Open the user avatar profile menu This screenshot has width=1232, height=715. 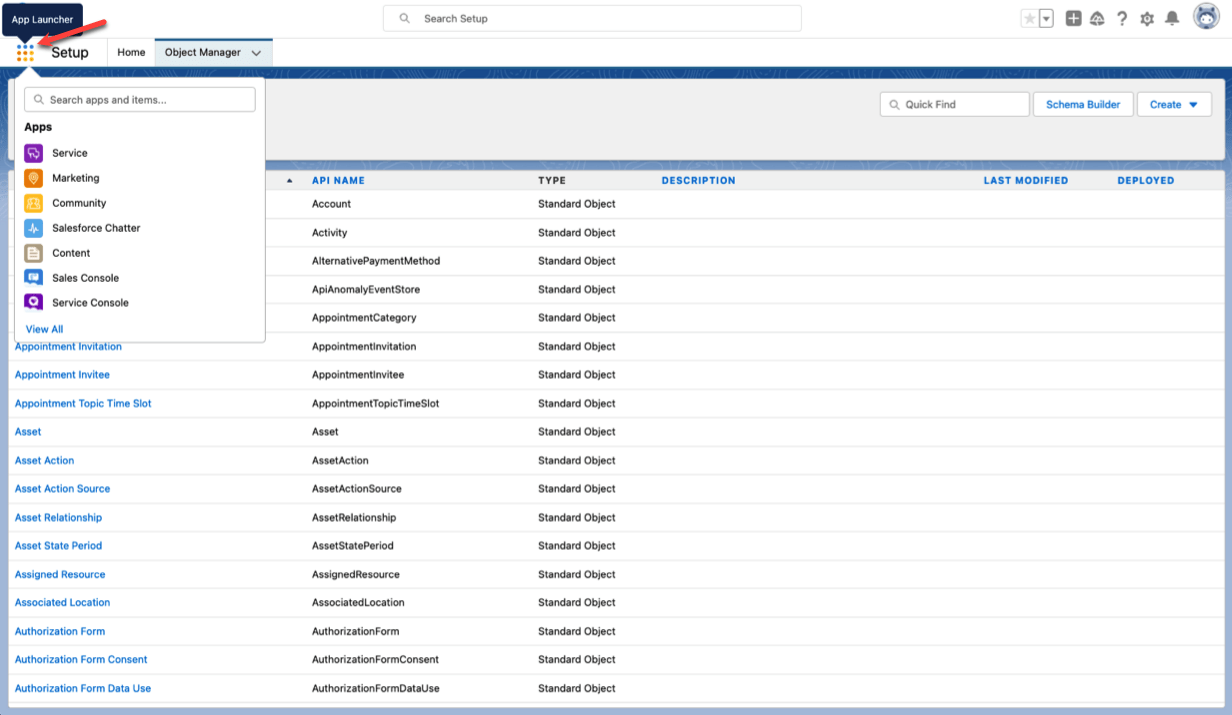[1206, 18]
